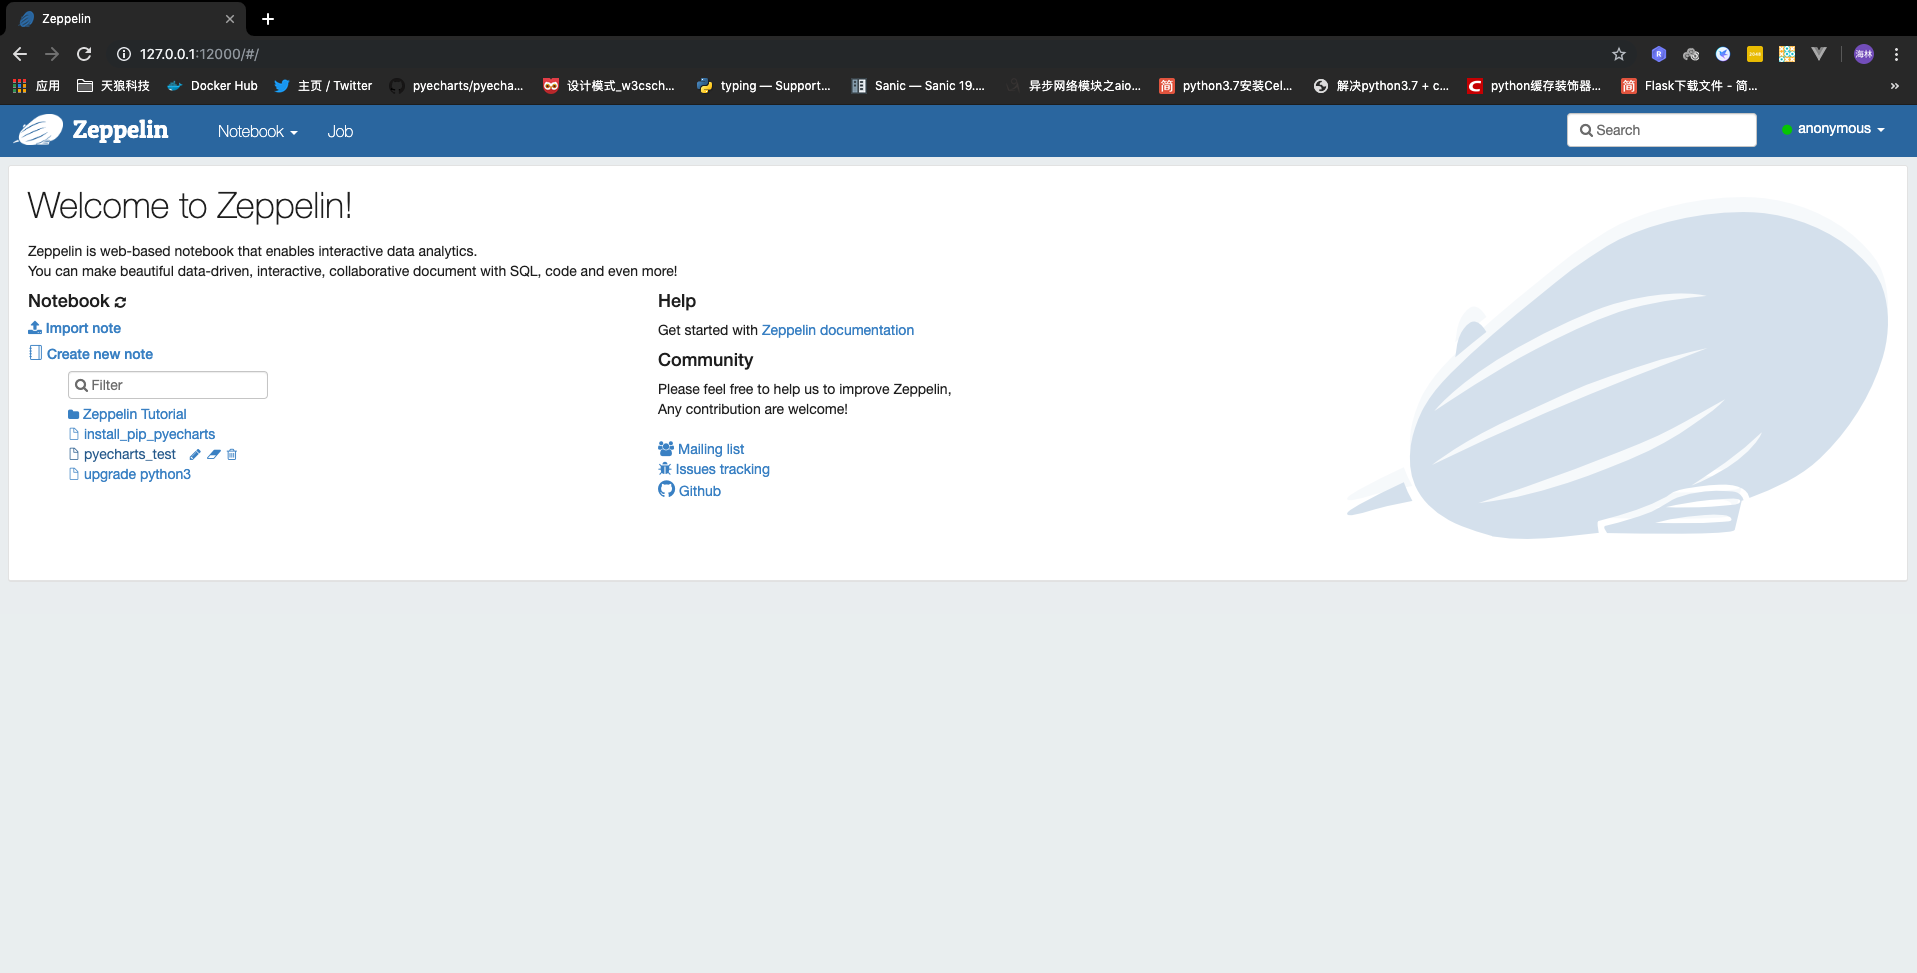Click the Zeppelin logo in the navbar

click(91, 130)
